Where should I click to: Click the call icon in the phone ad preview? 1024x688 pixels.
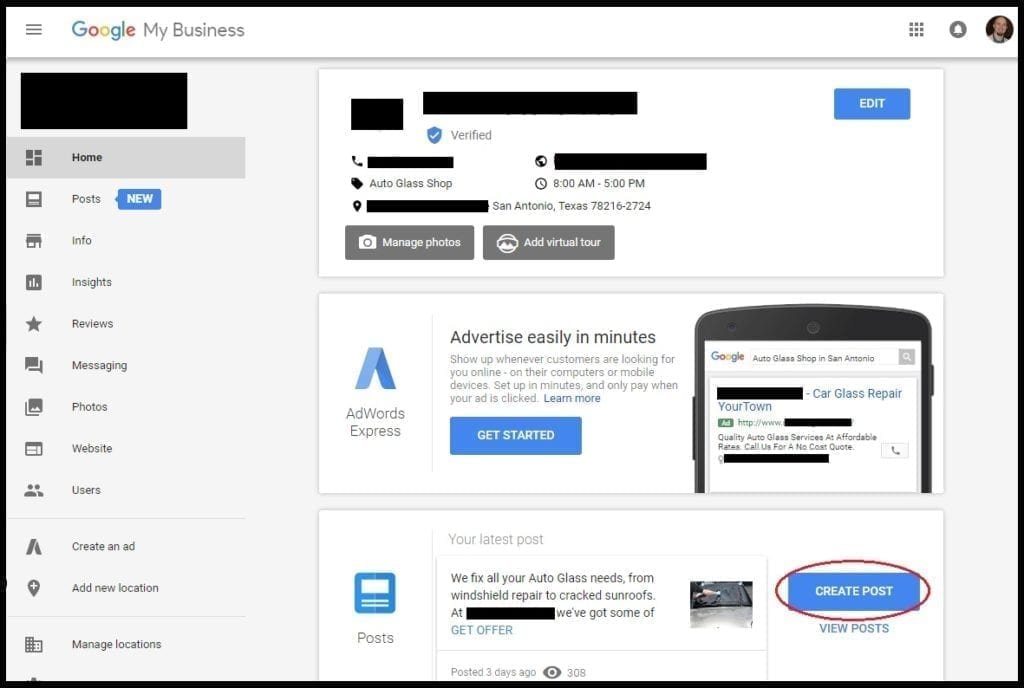(895, 450)
